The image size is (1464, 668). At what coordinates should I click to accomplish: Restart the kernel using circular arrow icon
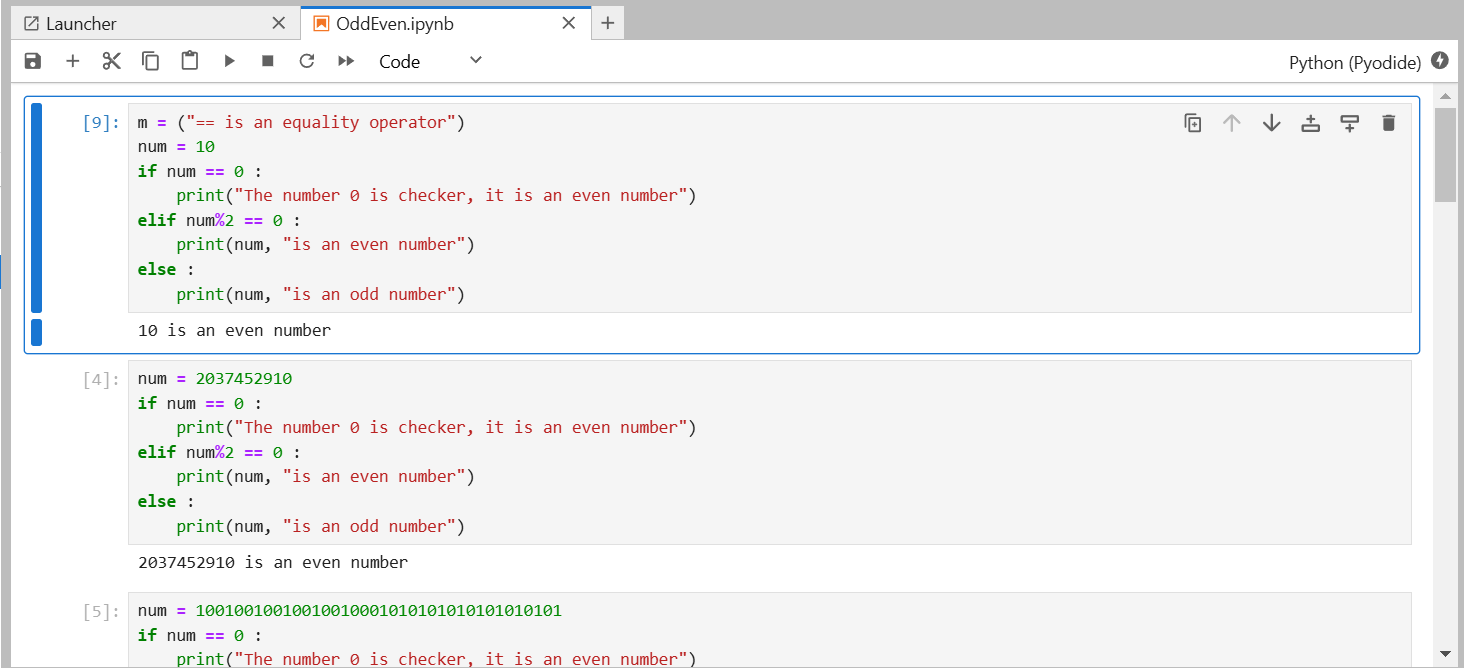(307, 61)
